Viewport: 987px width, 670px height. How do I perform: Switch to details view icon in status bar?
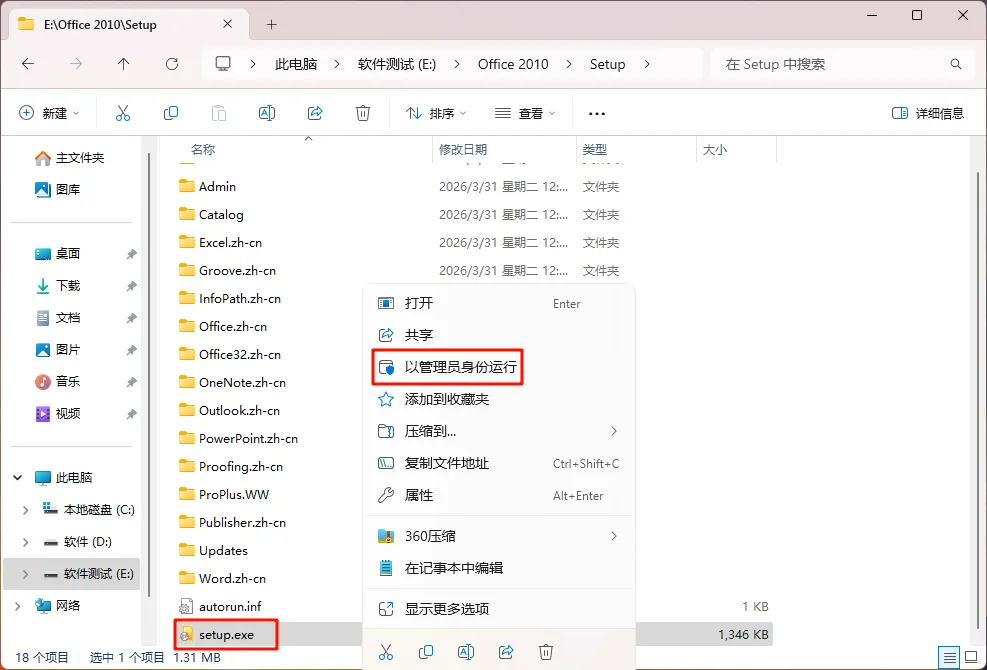point(949,657)
